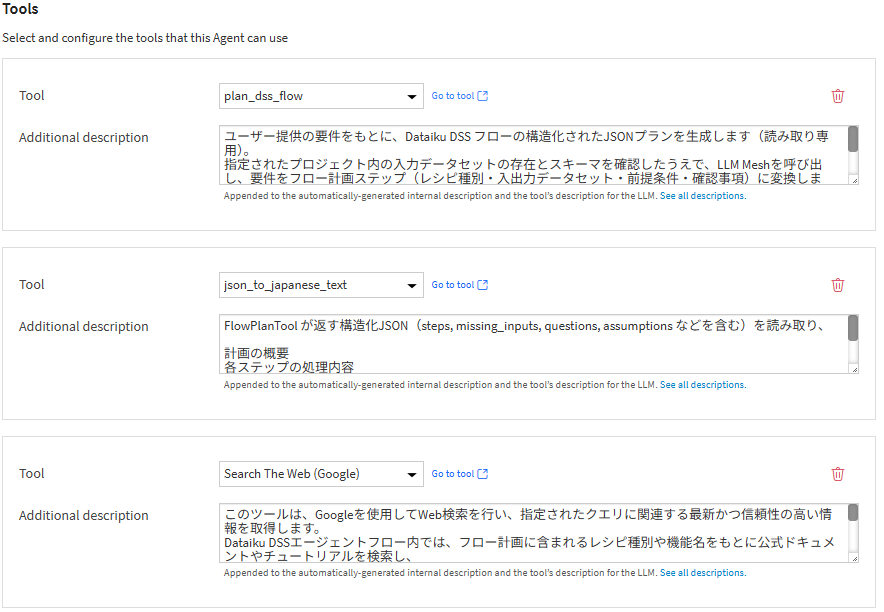Expand the json_to_japanese_text tool selector
Image resolution: width=884 pixels, height=612 pixels.
point(321,285)
